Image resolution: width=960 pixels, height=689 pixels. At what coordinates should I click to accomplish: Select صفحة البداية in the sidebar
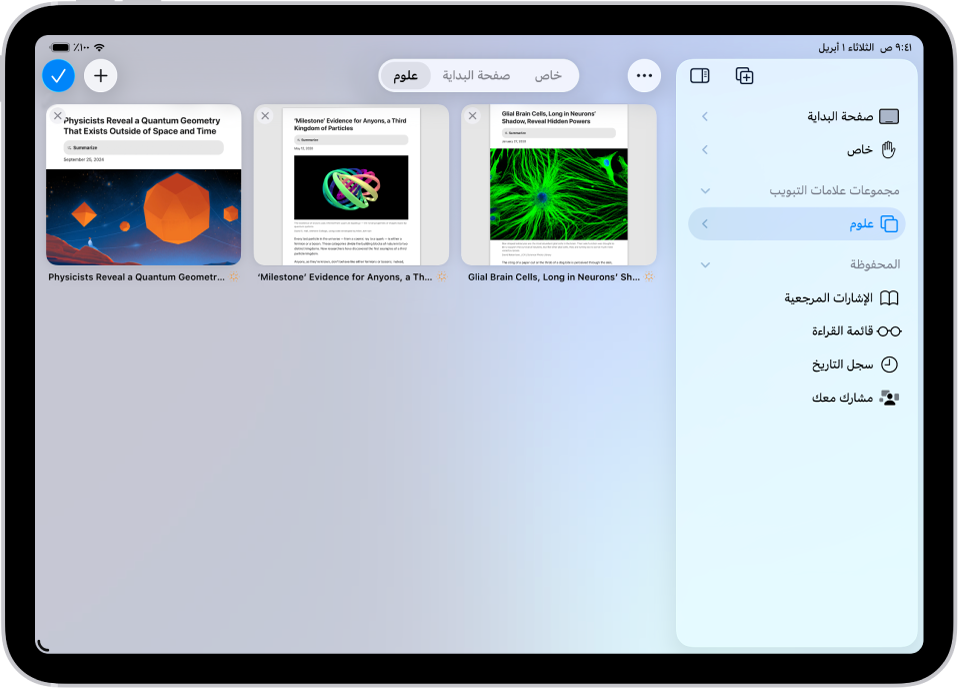[797, 116]
